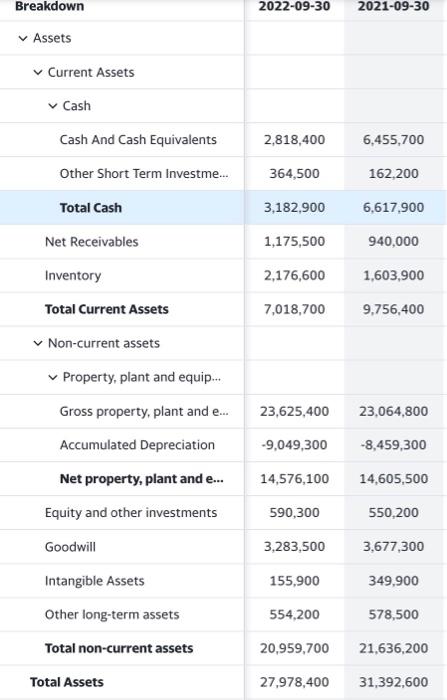Select net property value 14,605,500

click(x=393, y=479)
